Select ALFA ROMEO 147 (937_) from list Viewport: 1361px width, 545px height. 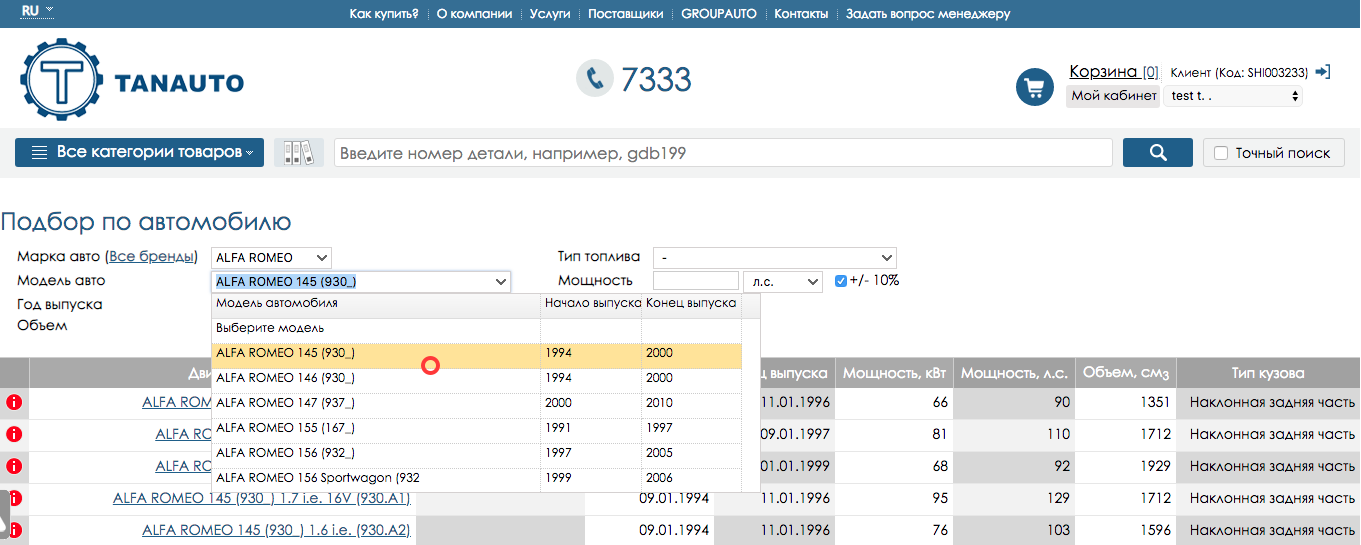[x=286, y=402]
